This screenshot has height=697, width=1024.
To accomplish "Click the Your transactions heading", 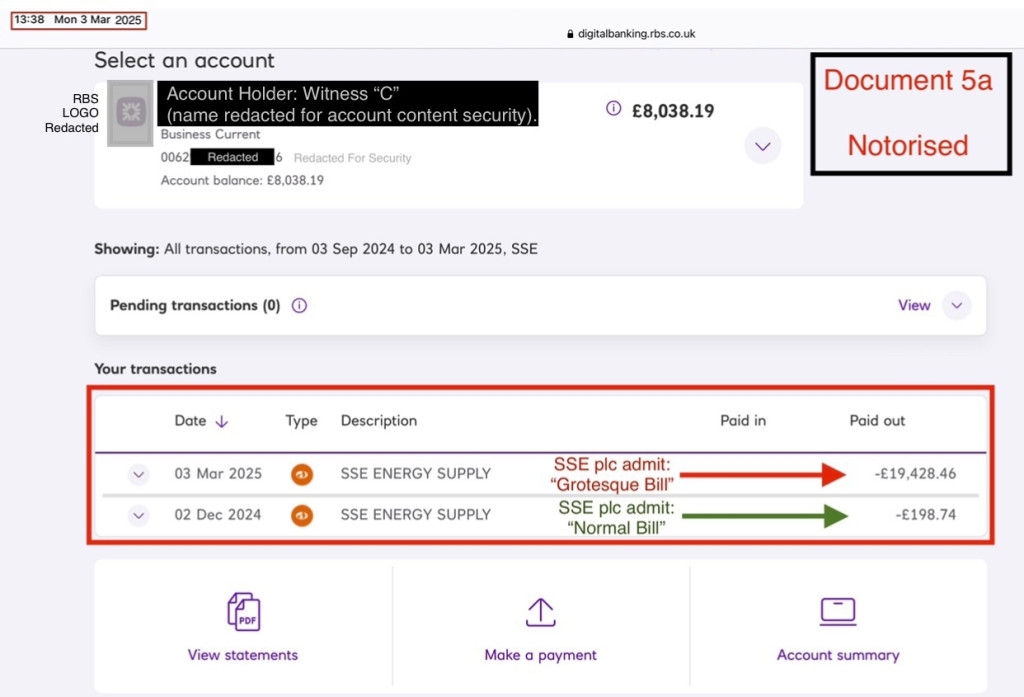I will [155, 369].
